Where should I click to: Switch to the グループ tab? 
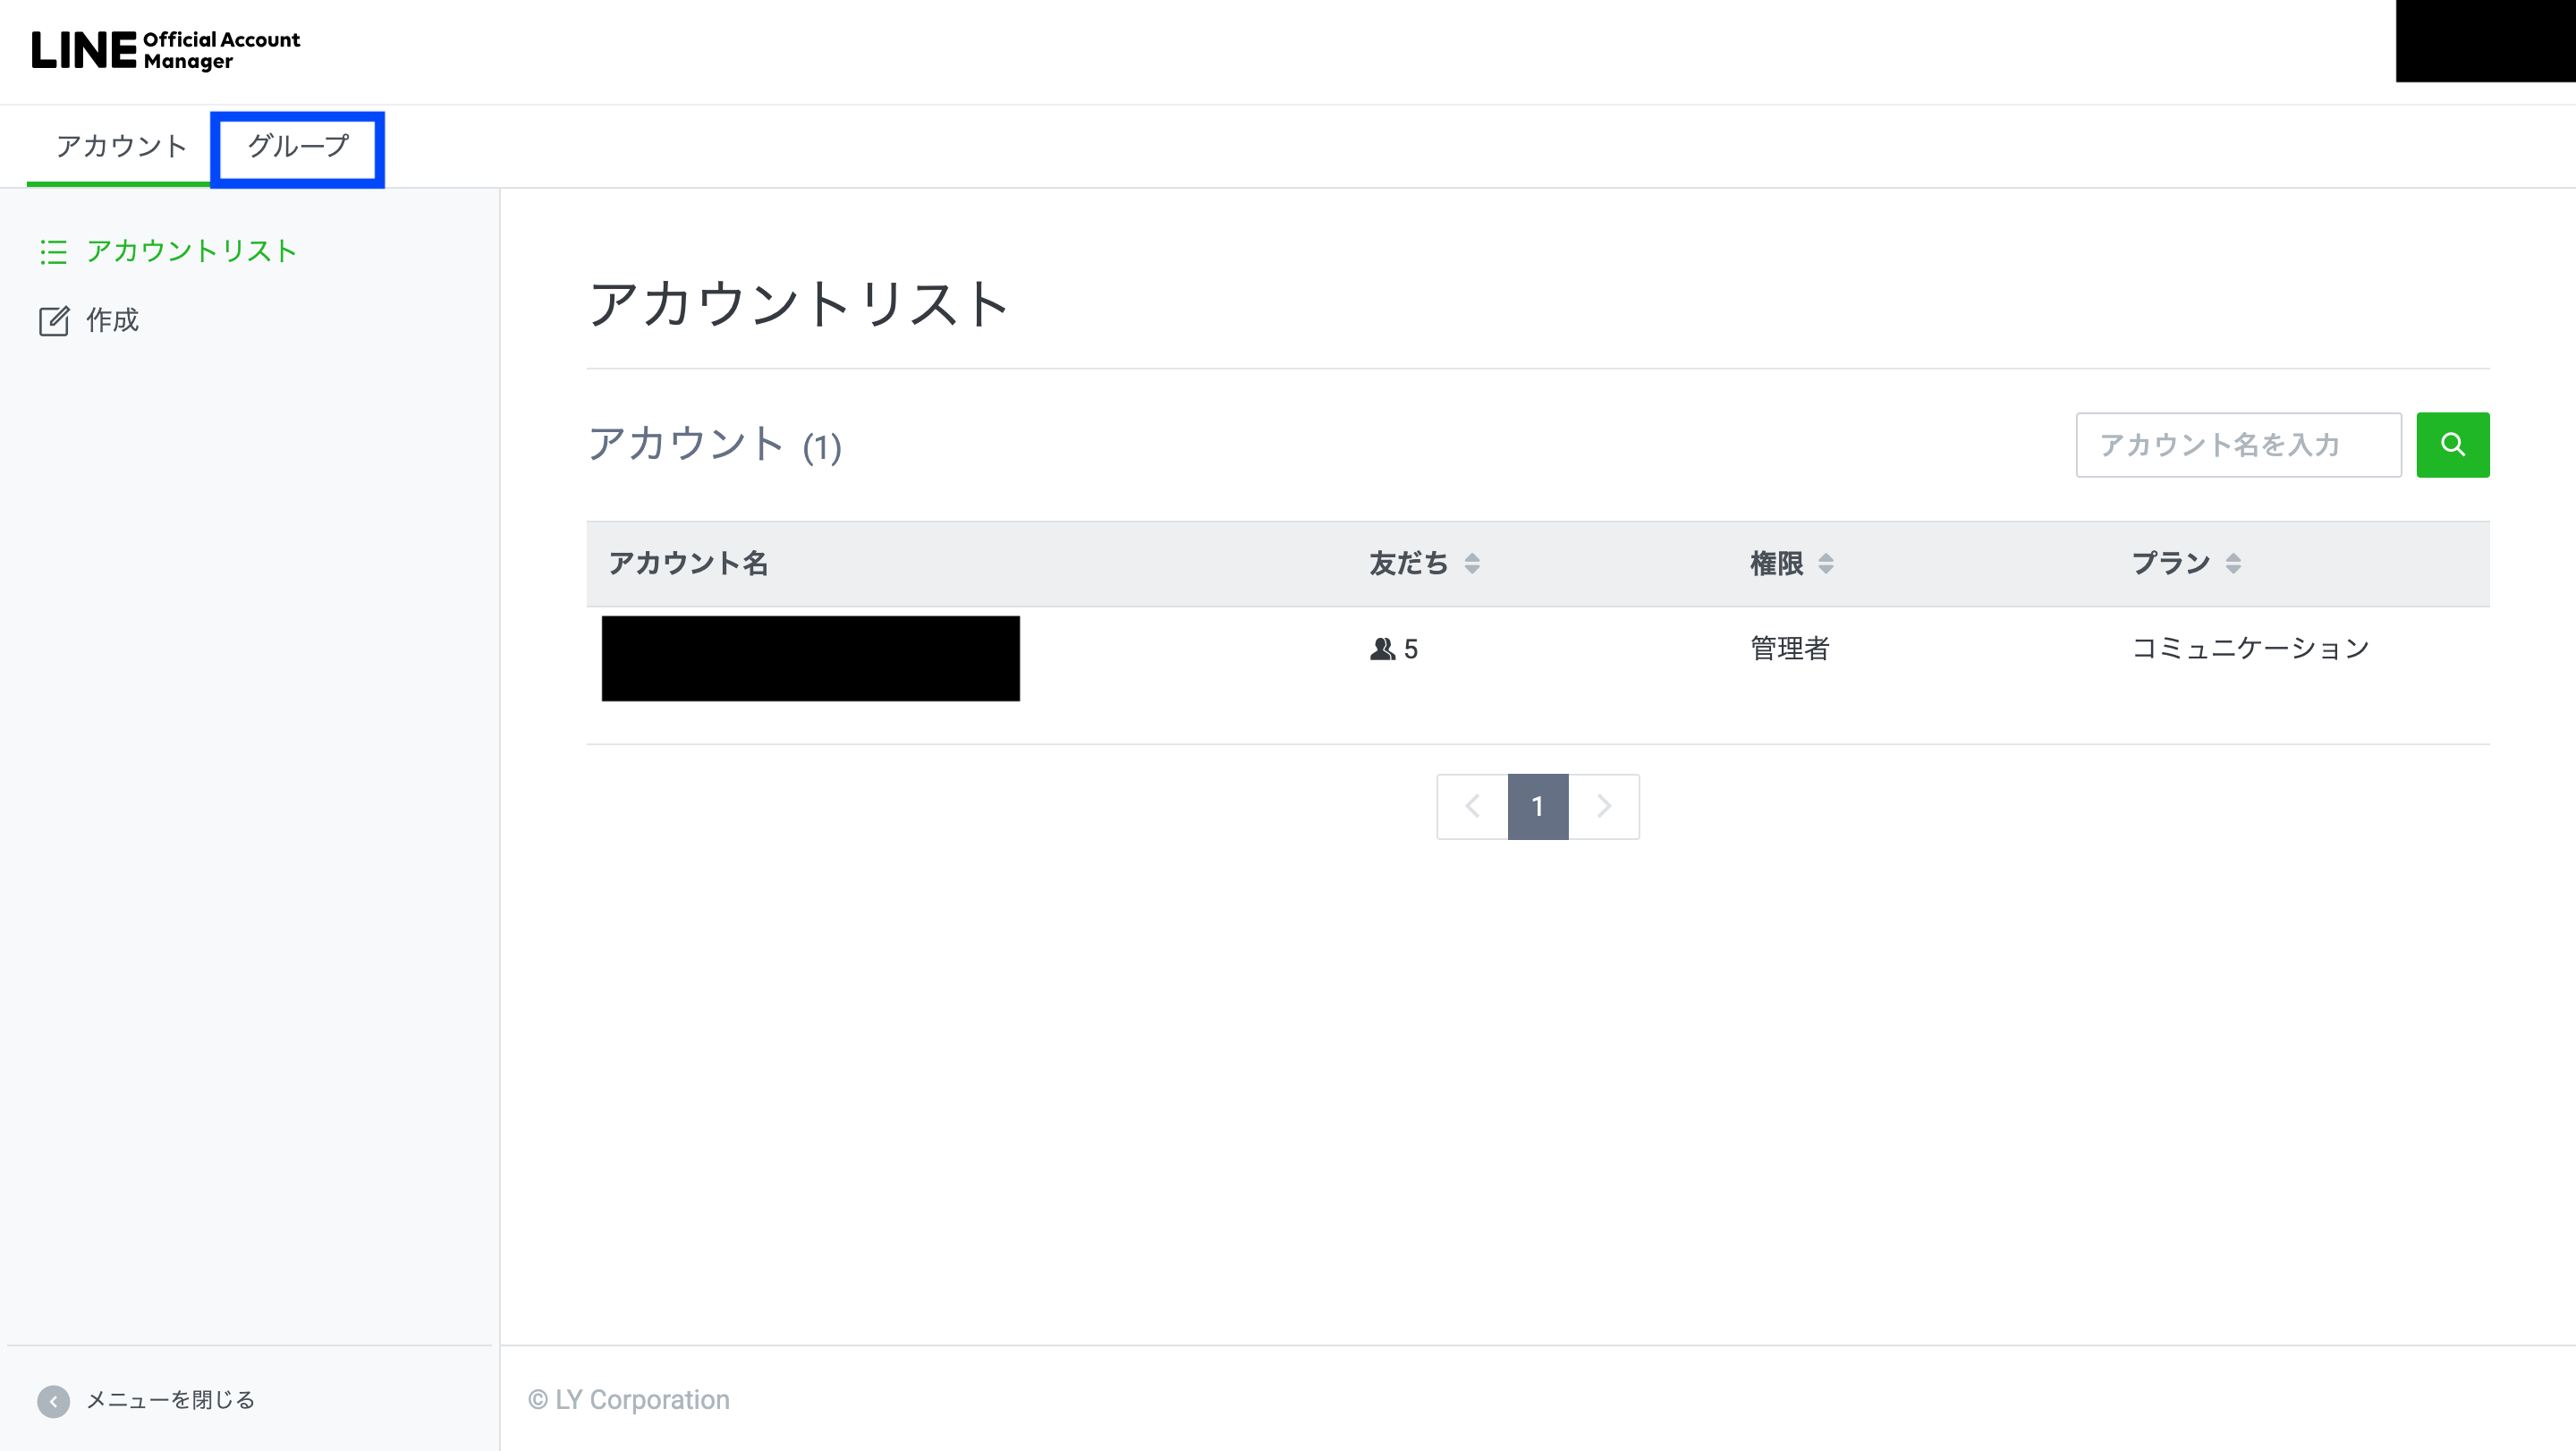[x=298, y=147]
